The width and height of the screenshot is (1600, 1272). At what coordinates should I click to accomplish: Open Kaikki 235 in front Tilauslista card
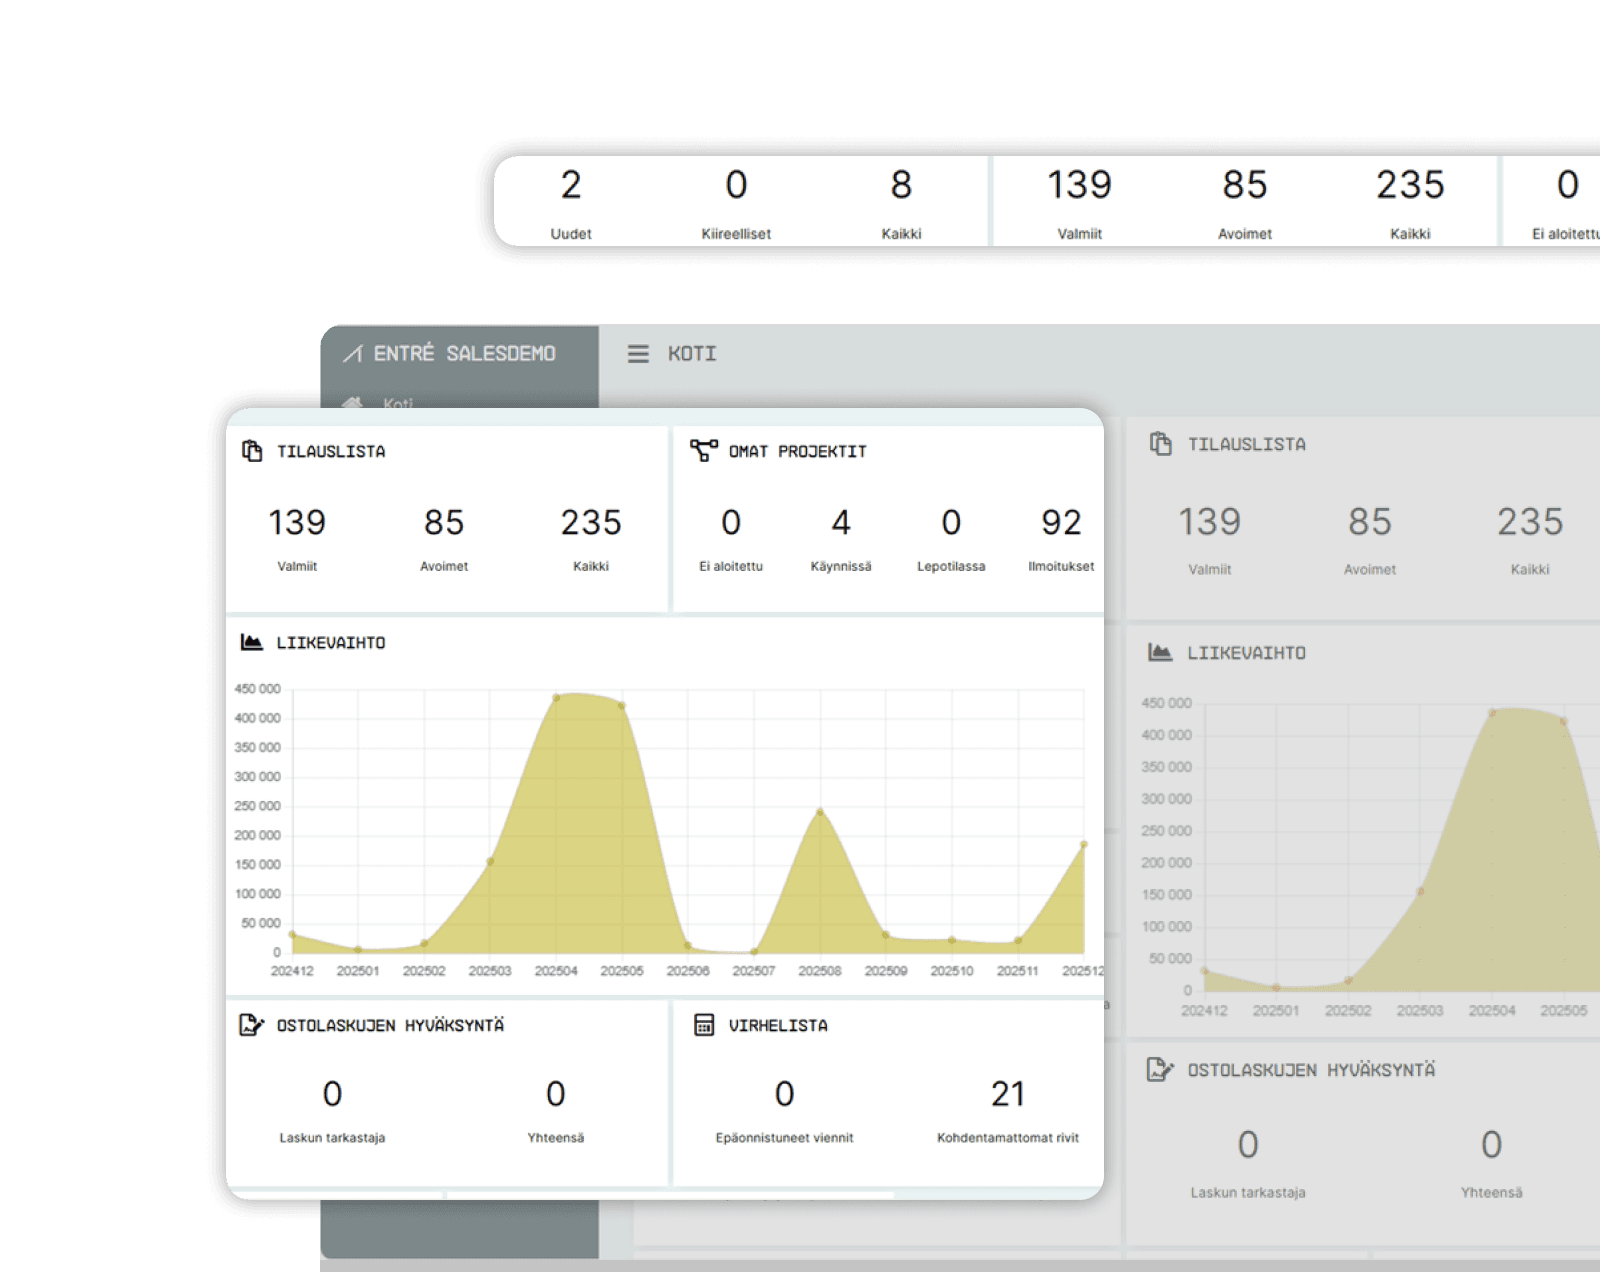coord(591,538)
